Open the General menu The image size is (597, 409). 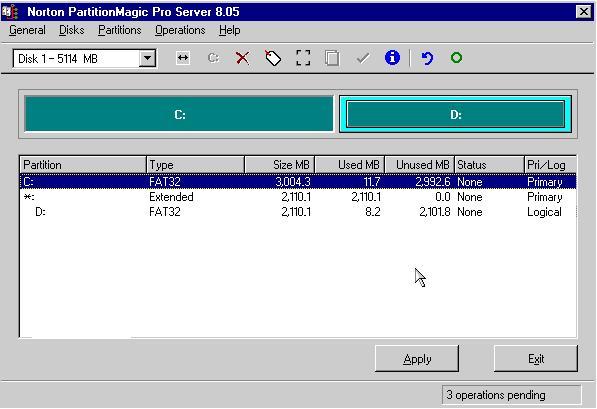click(27, 30)
